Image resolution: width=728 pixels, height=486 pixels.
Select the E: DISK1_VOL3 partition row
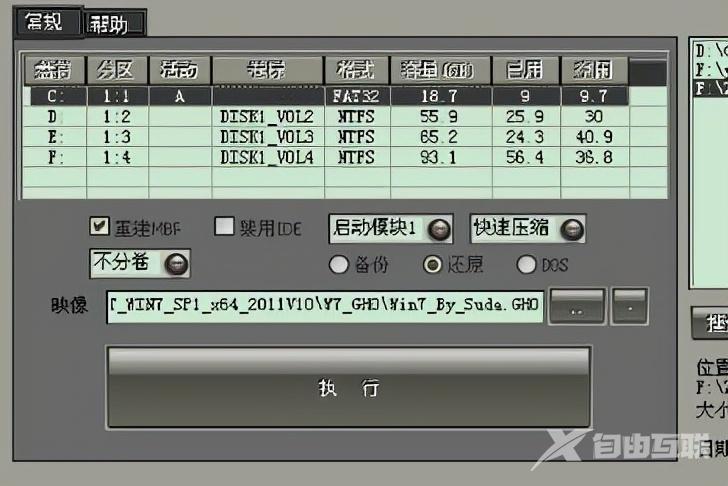point(325,136)
